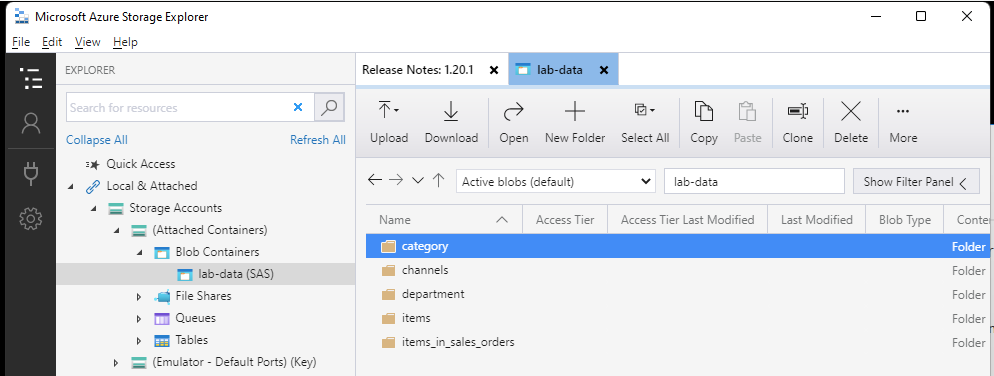
Task: Open the More toolbar options
Action: pyautogui.click(x=903, y=122)
